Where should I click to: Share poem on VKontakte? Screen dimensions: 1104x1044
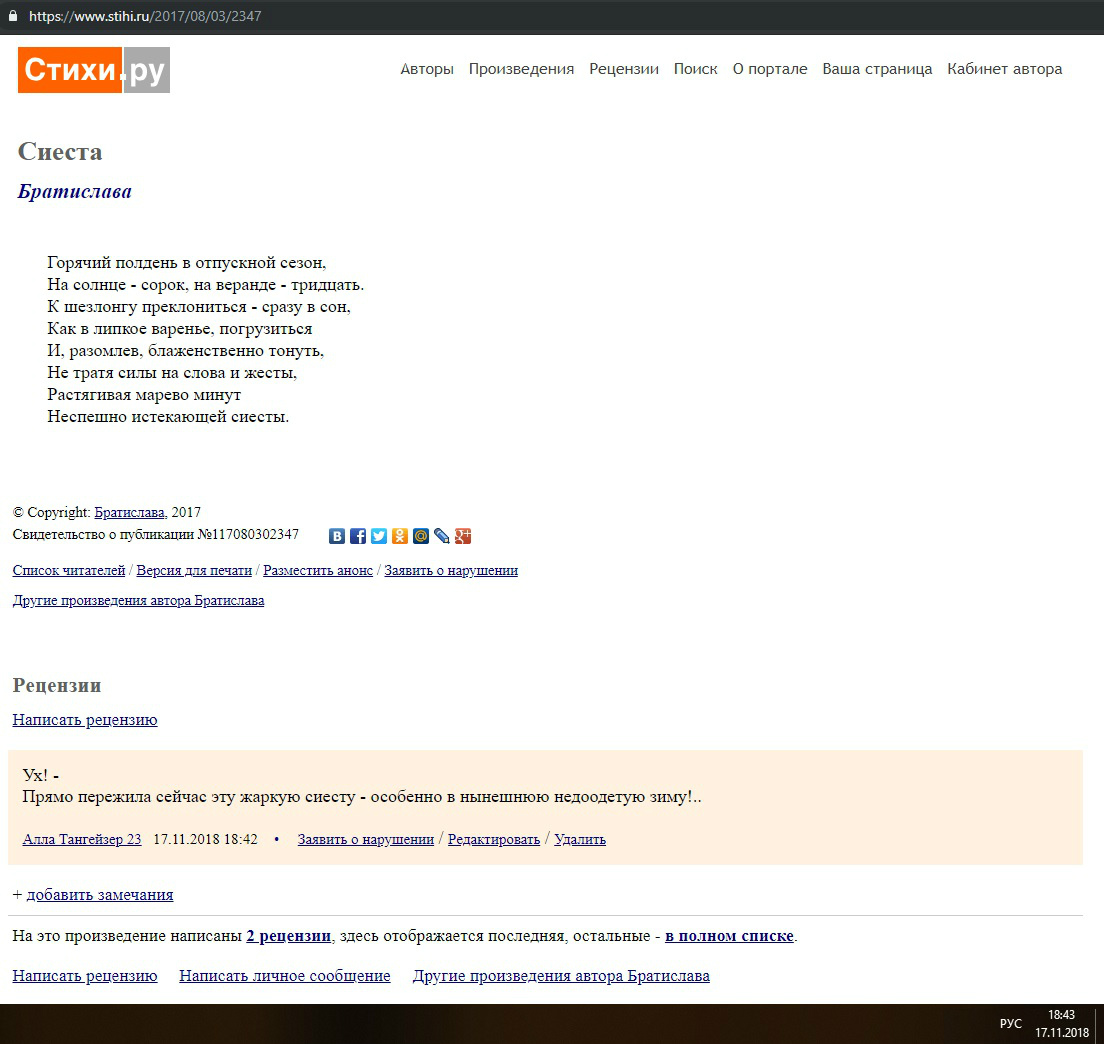[337, 536]
